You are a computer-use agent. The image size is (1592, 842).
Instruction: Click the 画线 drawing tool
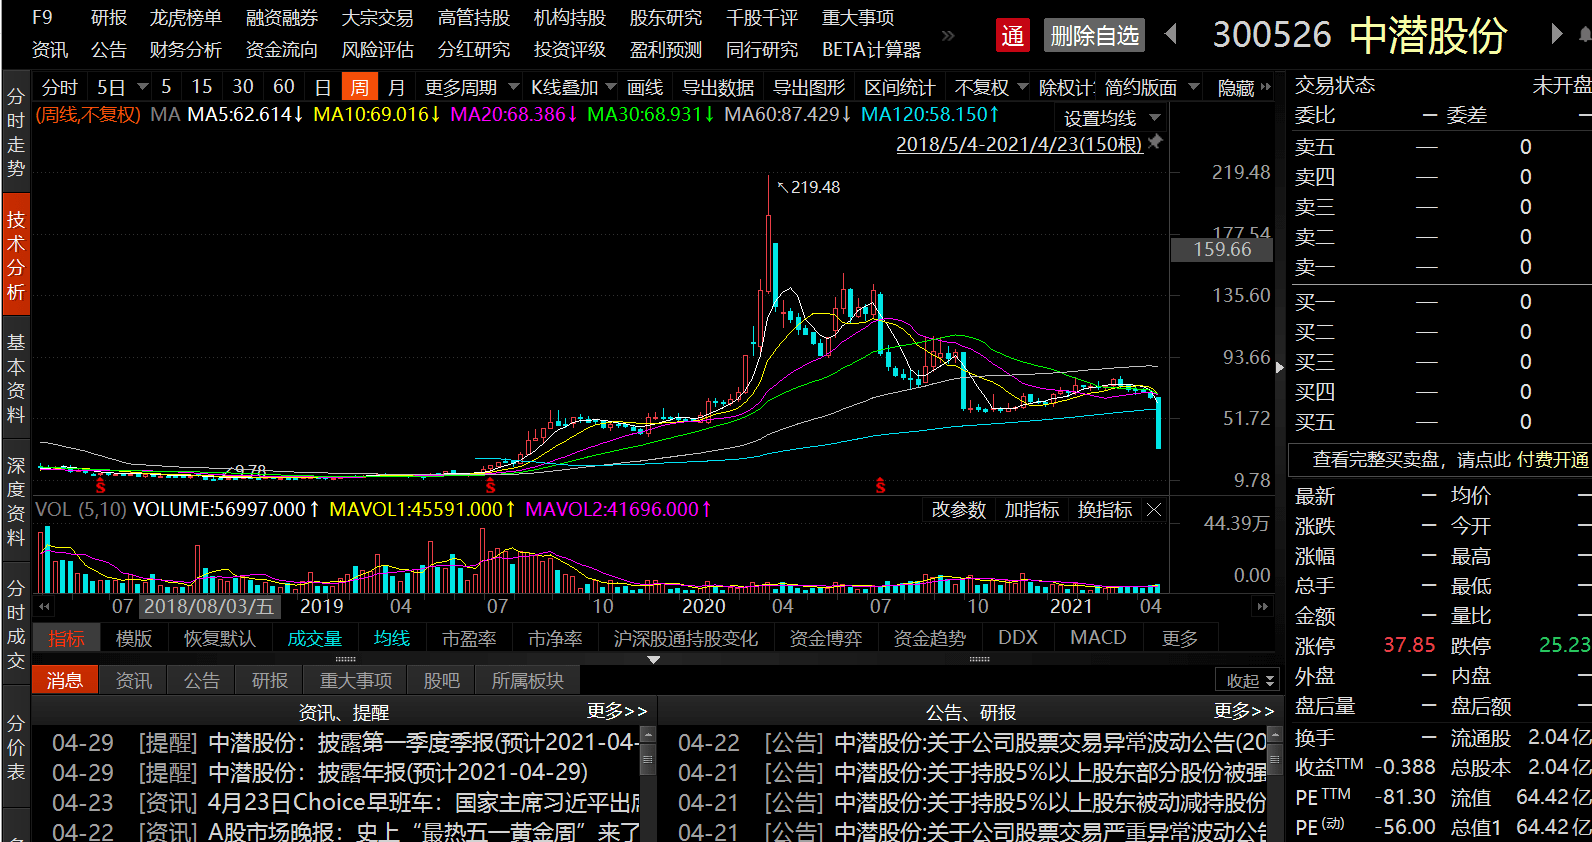click(645, 87)
